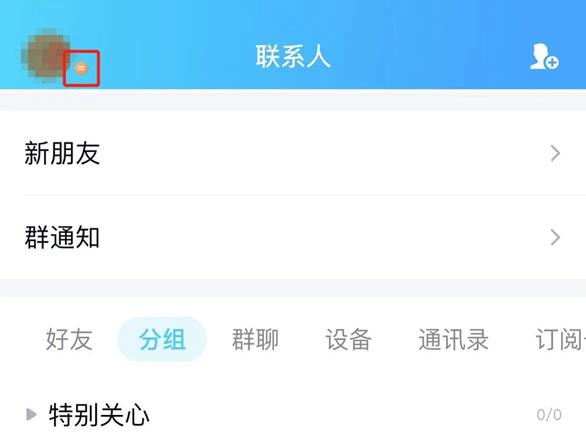Click the chevron beside 新朋友
The image size is (586, 440).
(555, 153)
